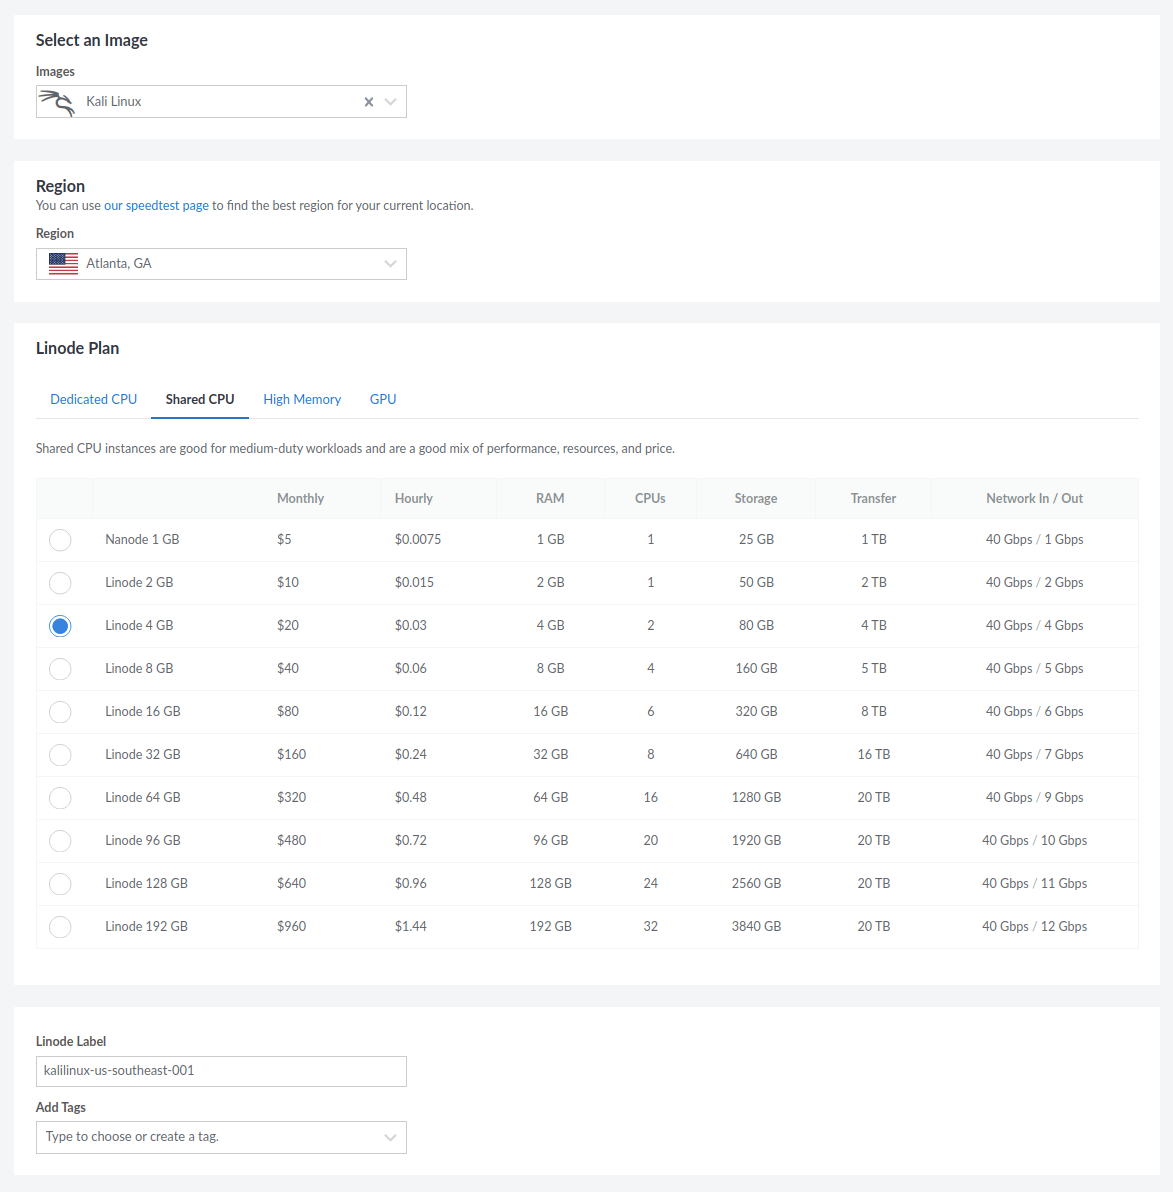Screen dimensions: 1173x1192
Task: Click the selected Linode 4 GB radio button
Action: click(x=60, y=626)
